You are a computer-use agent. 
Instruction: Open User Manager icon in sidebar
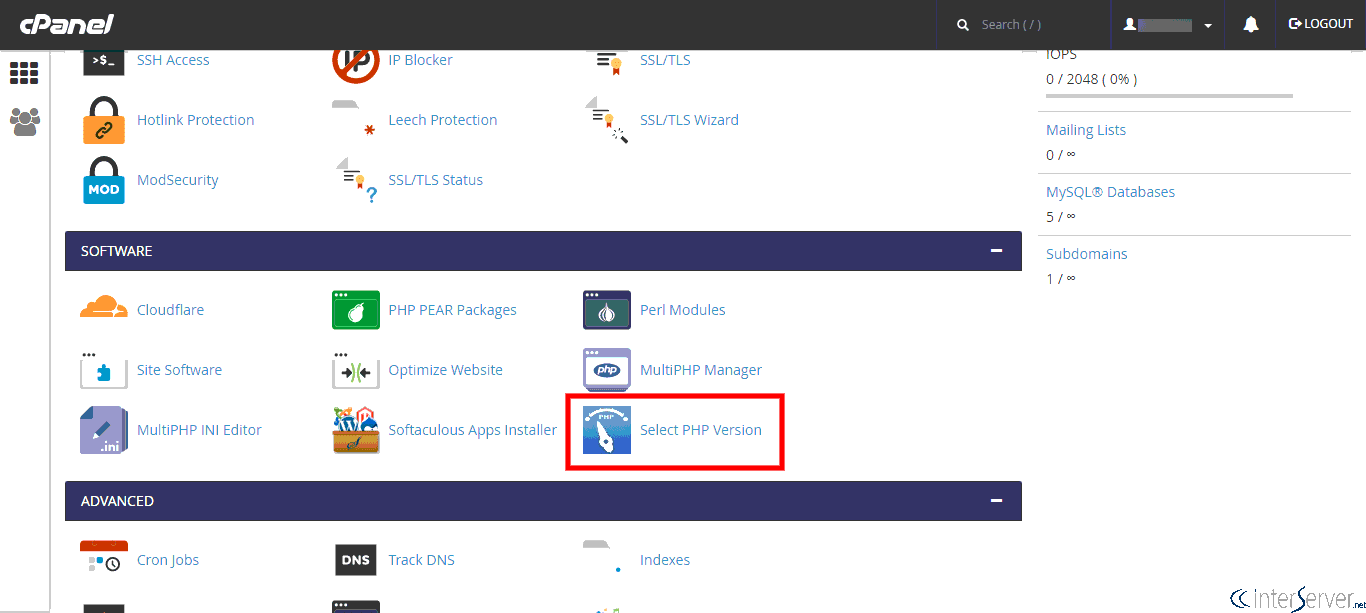24,122
